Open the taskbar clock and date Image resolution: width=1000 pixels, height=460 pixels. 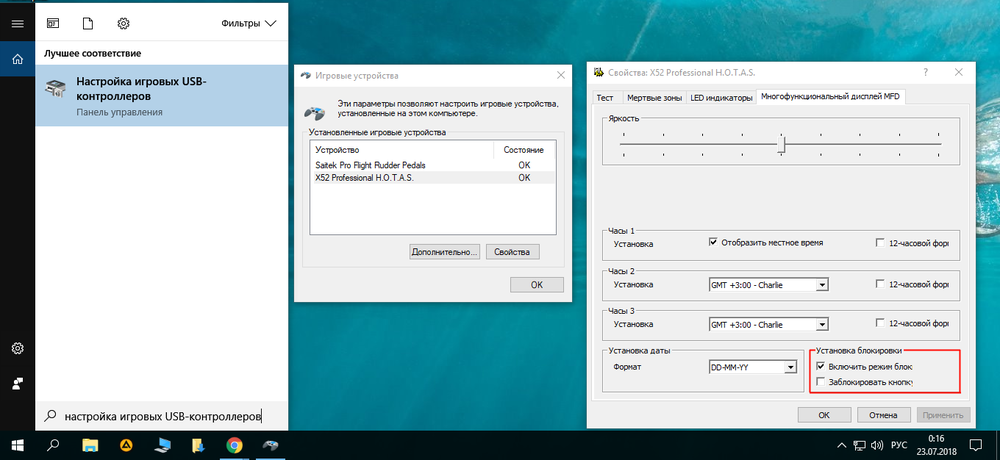tap(936, 445)
